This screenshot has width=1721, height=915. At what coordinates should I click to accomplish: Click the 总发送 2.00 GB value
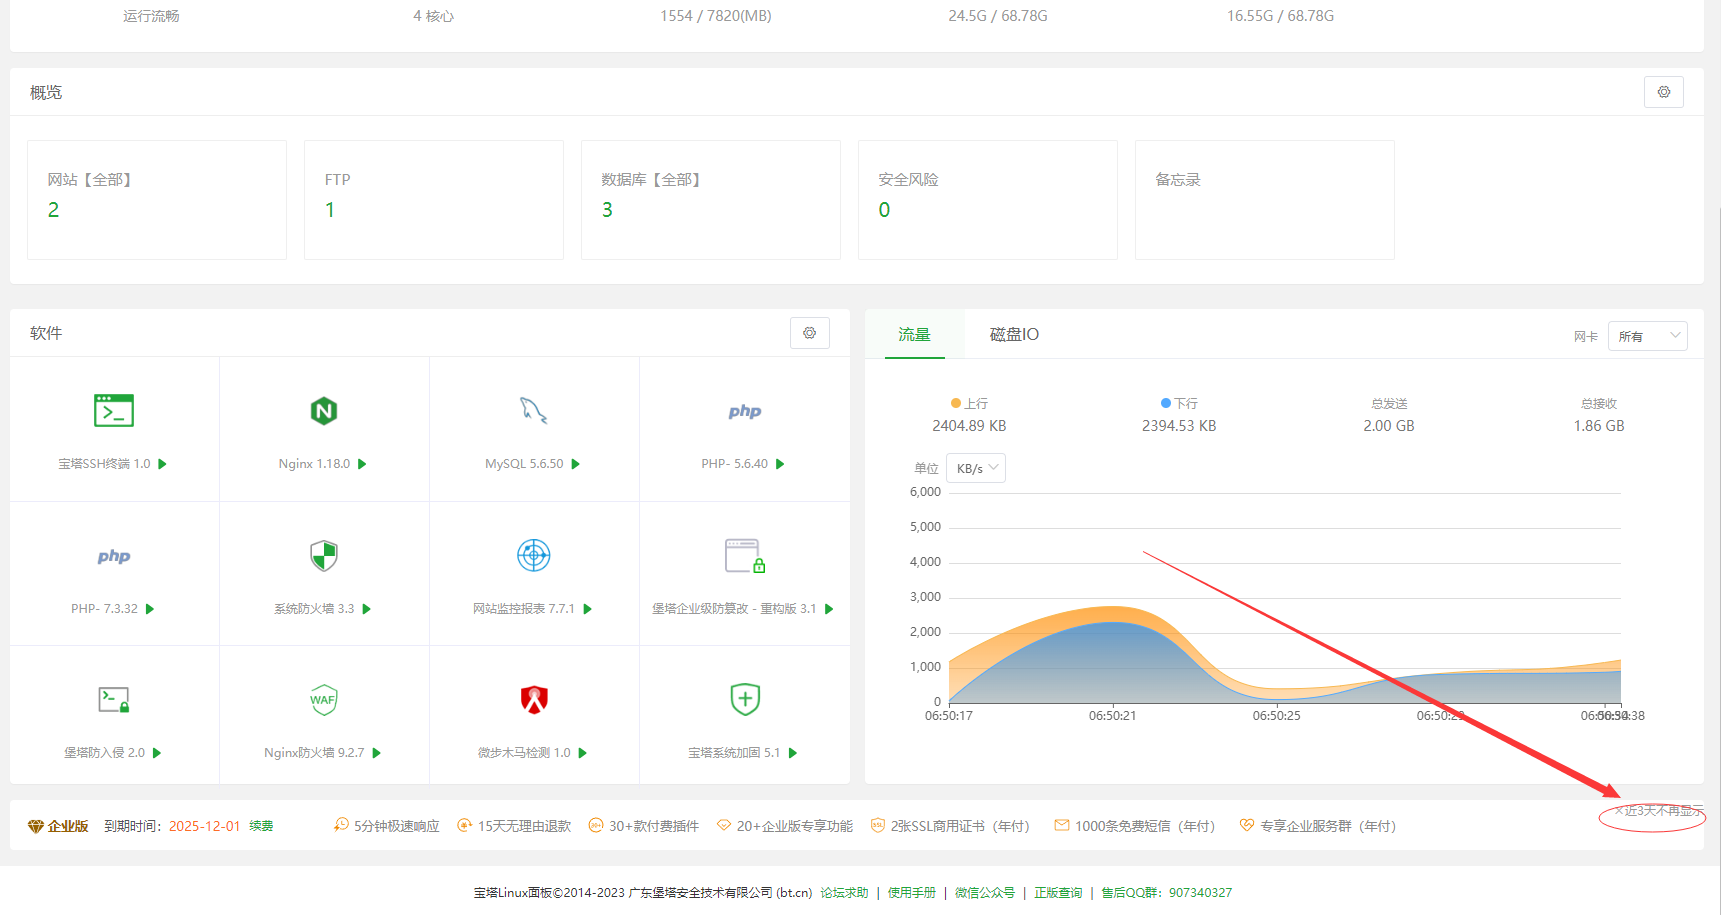[x=1389, y=426]
